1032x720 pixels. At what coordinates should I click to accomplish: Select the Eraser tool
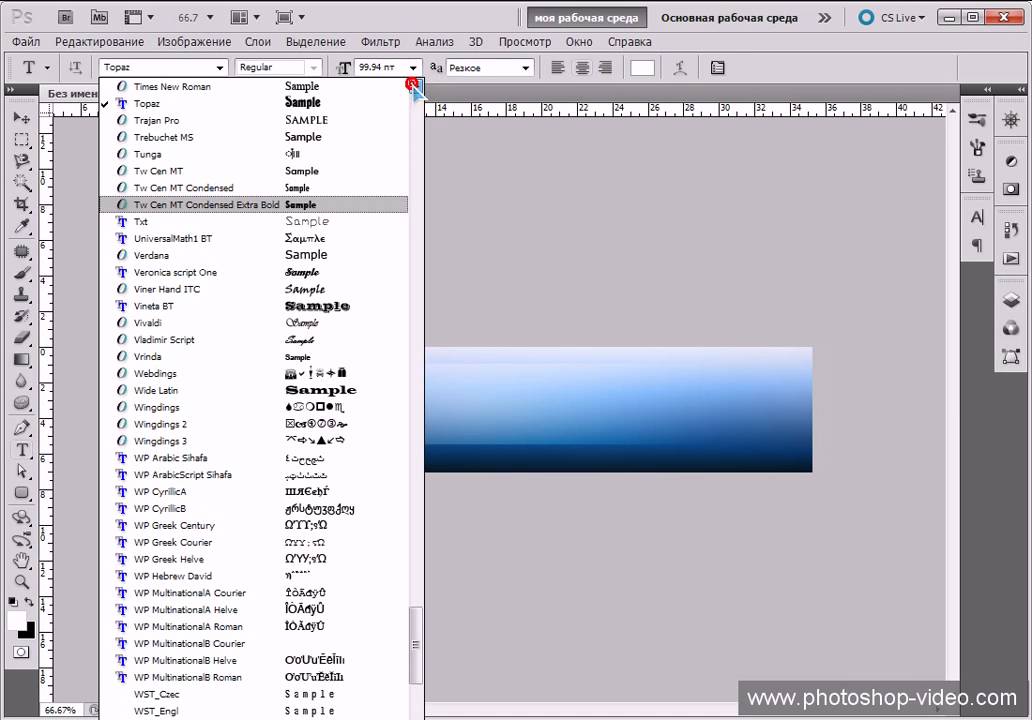[x=22, y=338]
